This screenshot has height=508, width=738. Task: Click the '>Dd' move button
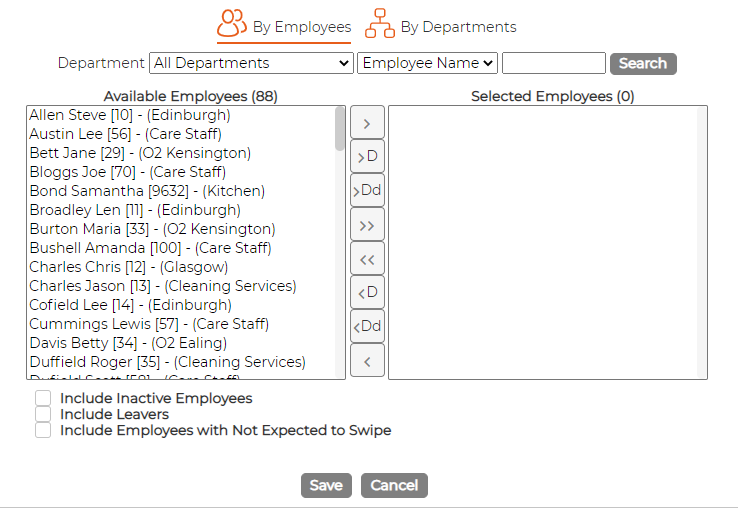click(x=367, y=190)
